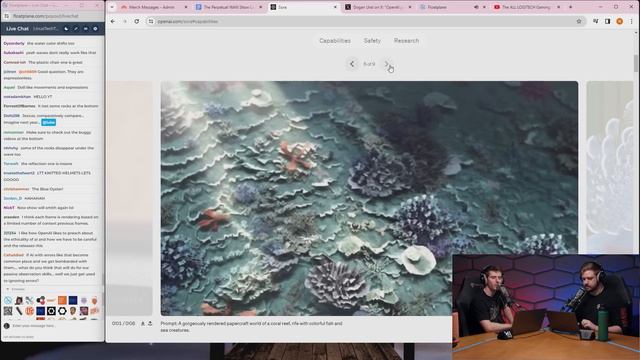Image resolution: width=640 pixels, height=360 pixels.
Task: Open the orange profile avatar
Action: (620, 21)
